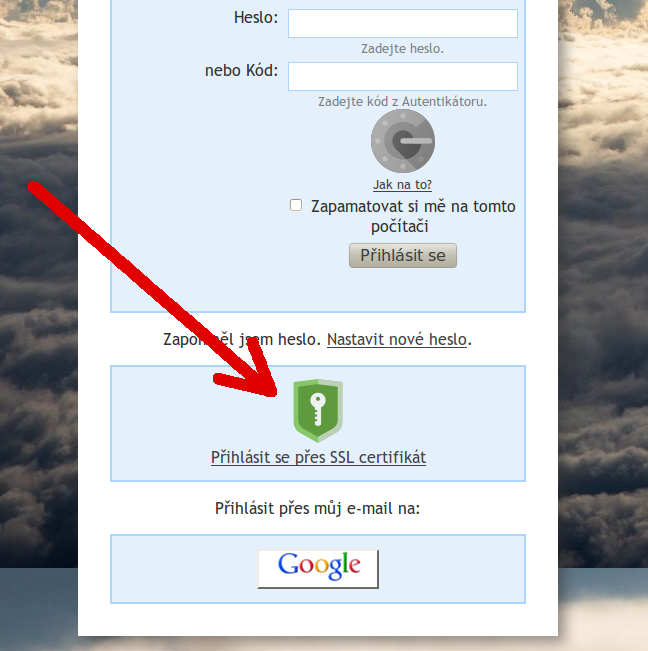
Task: Click the Zapamatovat si mě na tomto počítači label
Action: [413, 216]
